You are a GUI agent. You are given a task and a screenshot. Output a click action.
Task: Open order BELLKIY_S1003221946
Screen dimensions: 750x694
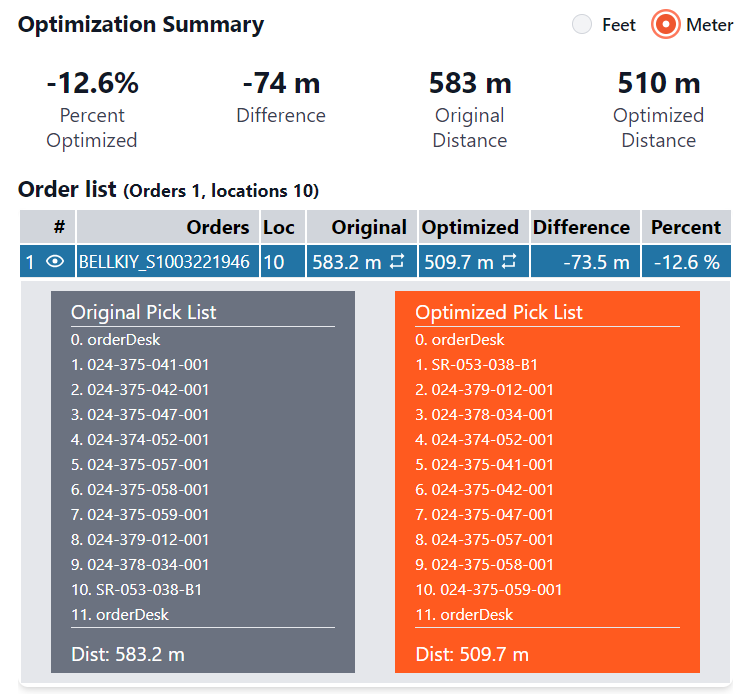click(164, 262)
